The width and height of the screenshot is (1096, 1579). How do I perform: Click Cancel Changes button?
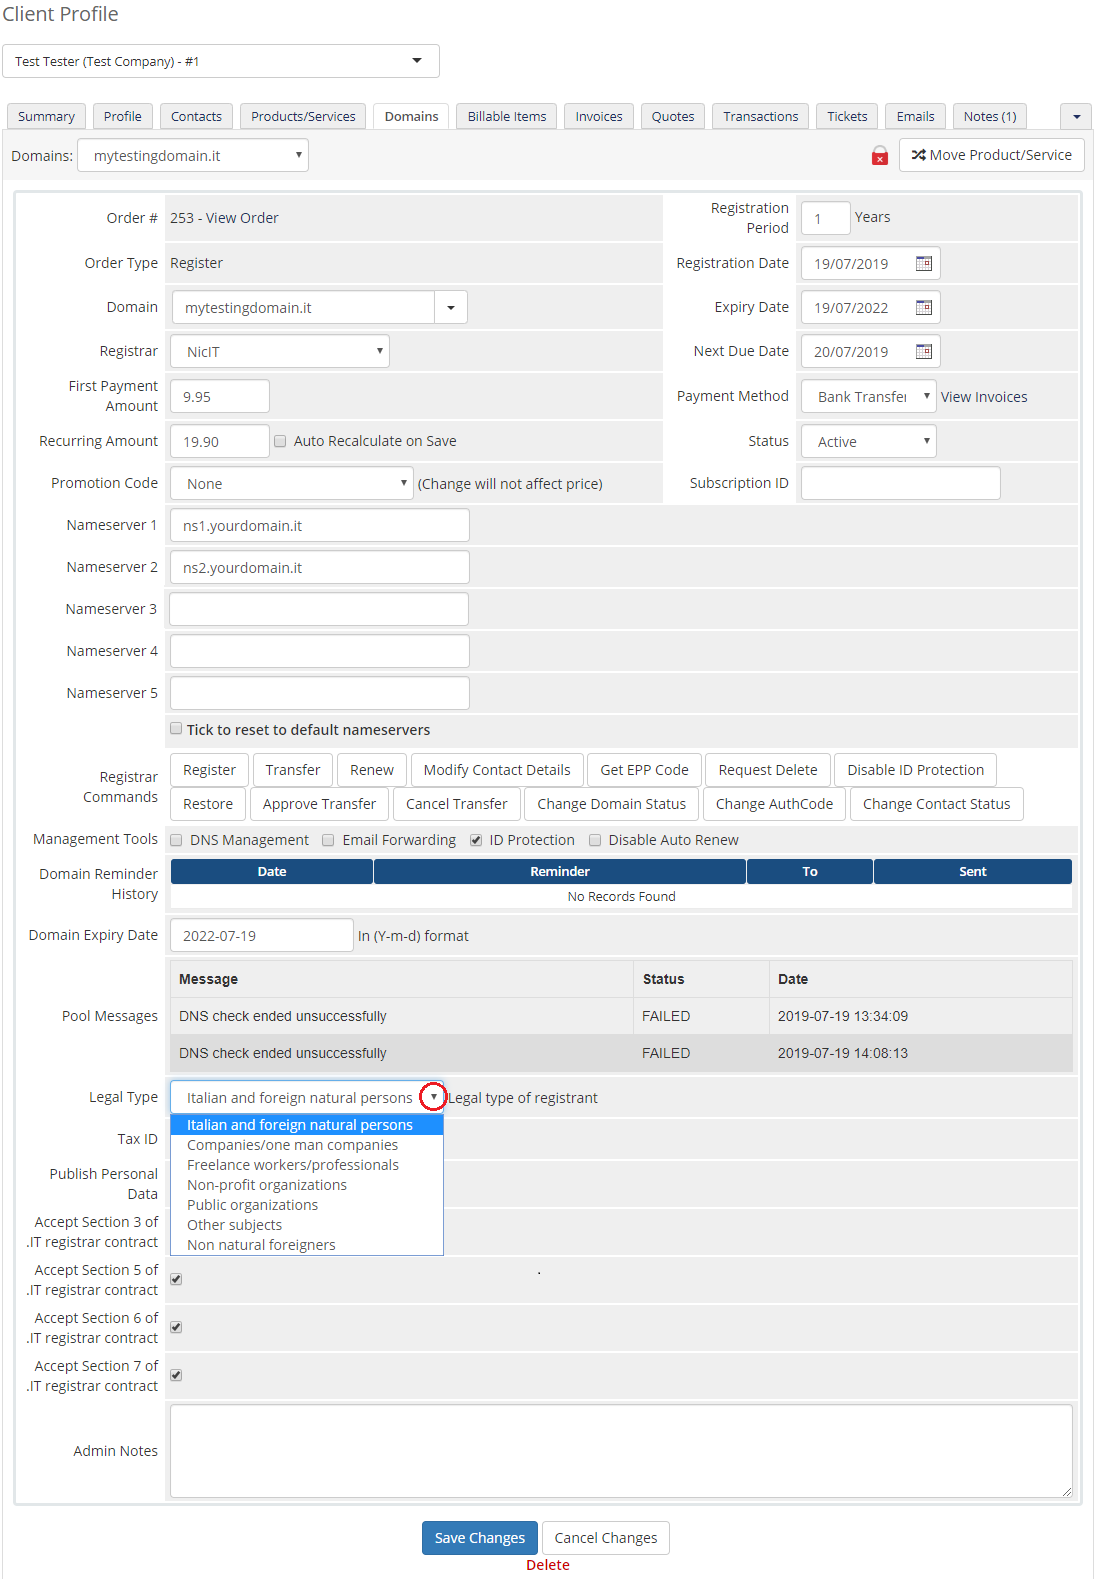click(606, 1538)
